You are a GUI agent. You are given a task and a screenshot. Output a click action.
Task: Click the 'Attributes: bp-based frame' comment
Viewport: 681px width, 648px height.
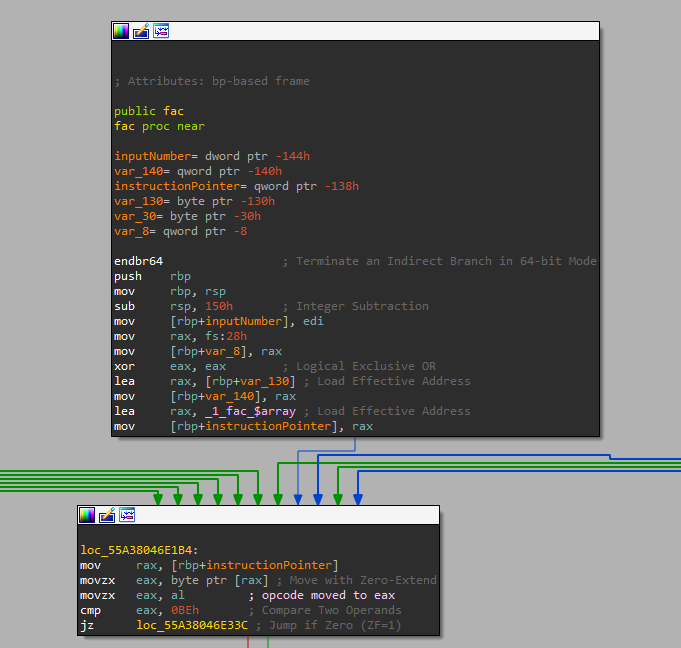coord(212,81)
